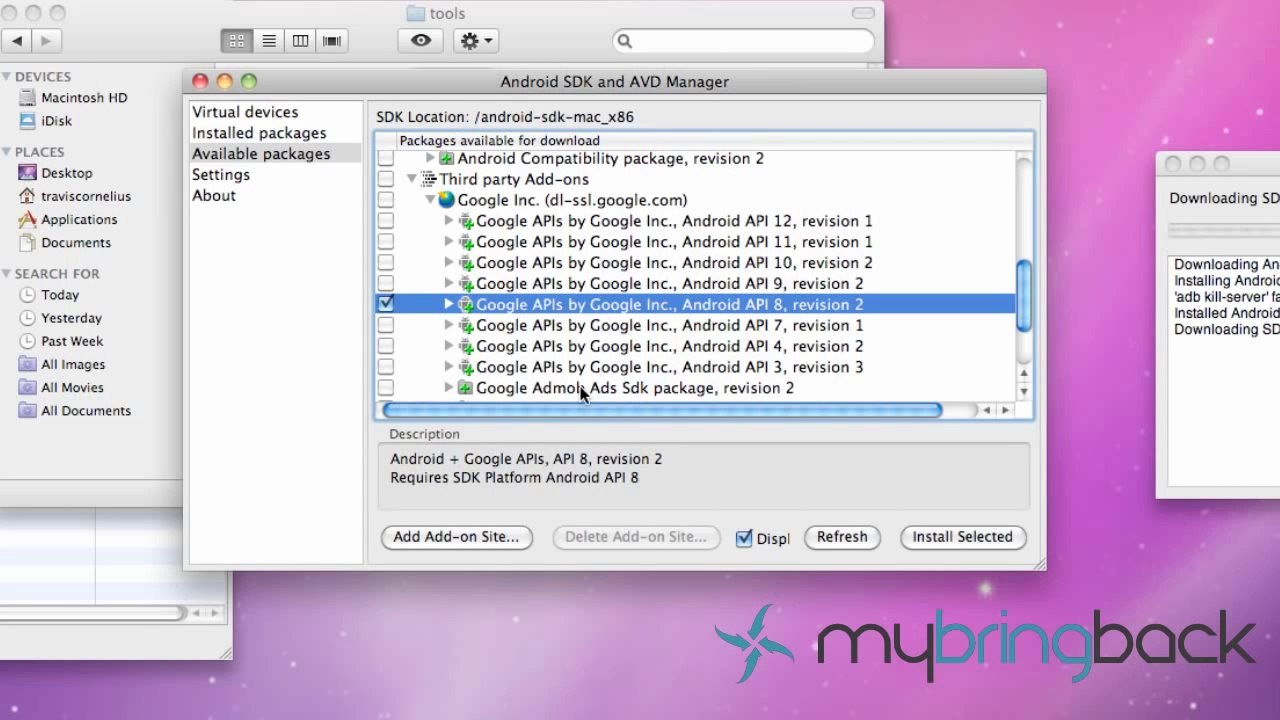Click the Install Selected button
The width and height of the screenshot is (1280, 720).
962,537
